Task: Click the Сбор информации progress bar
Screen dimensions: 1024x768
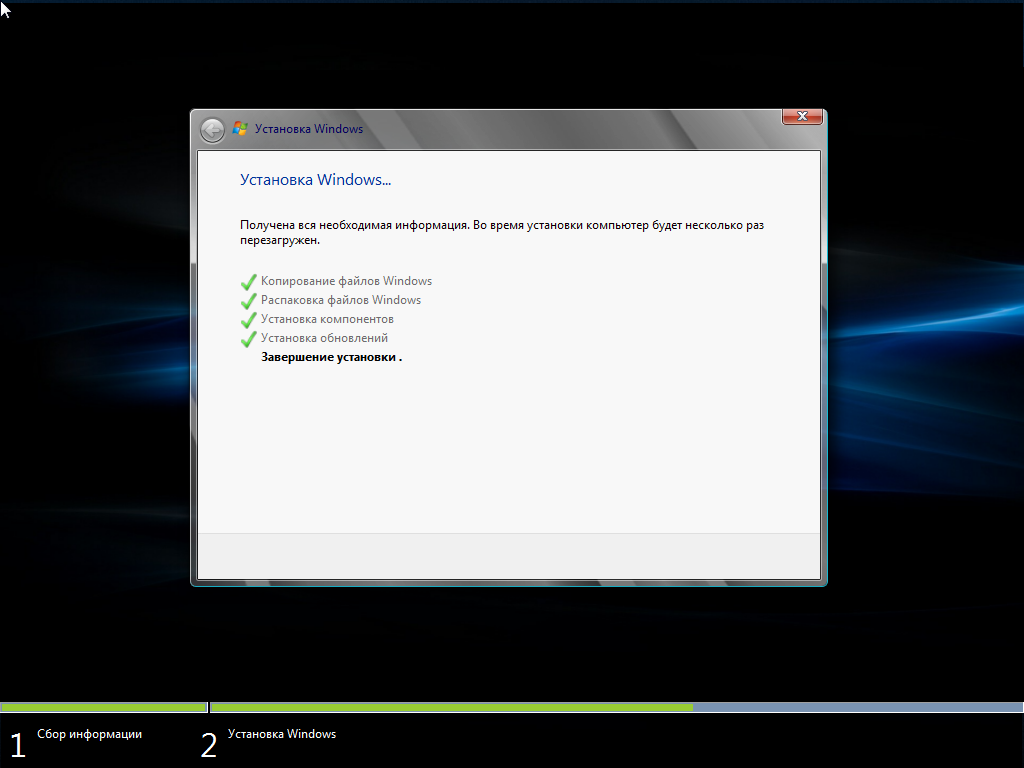Action: pos(104,707)
